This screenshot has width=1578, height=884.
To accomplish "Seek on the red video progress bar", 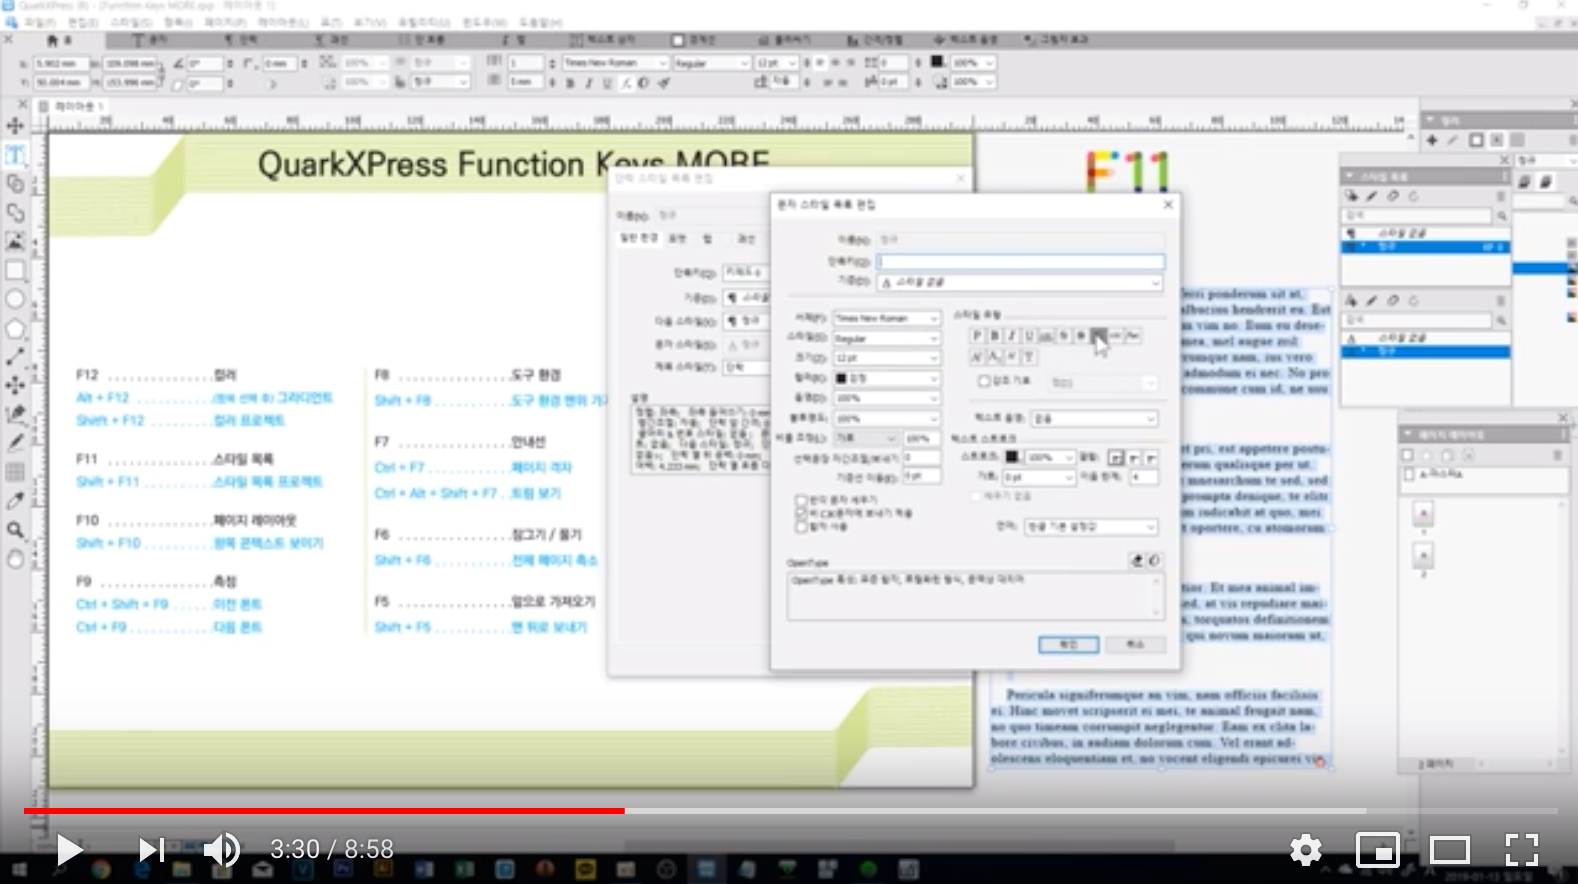I will coord(324,810).
